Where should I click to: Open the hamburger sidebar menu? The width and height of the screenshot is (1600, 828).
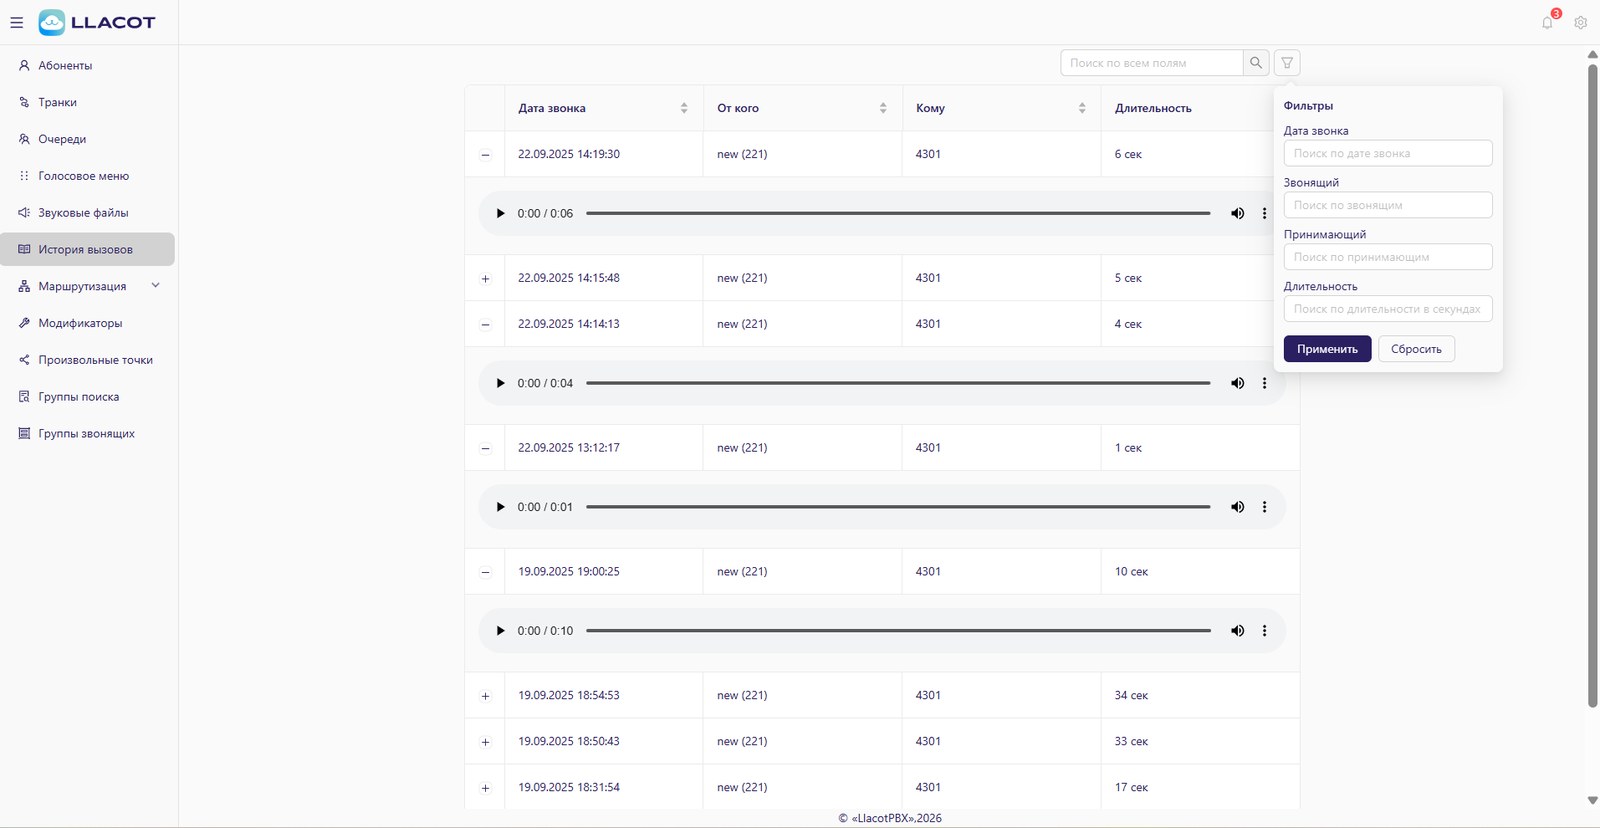17,22
